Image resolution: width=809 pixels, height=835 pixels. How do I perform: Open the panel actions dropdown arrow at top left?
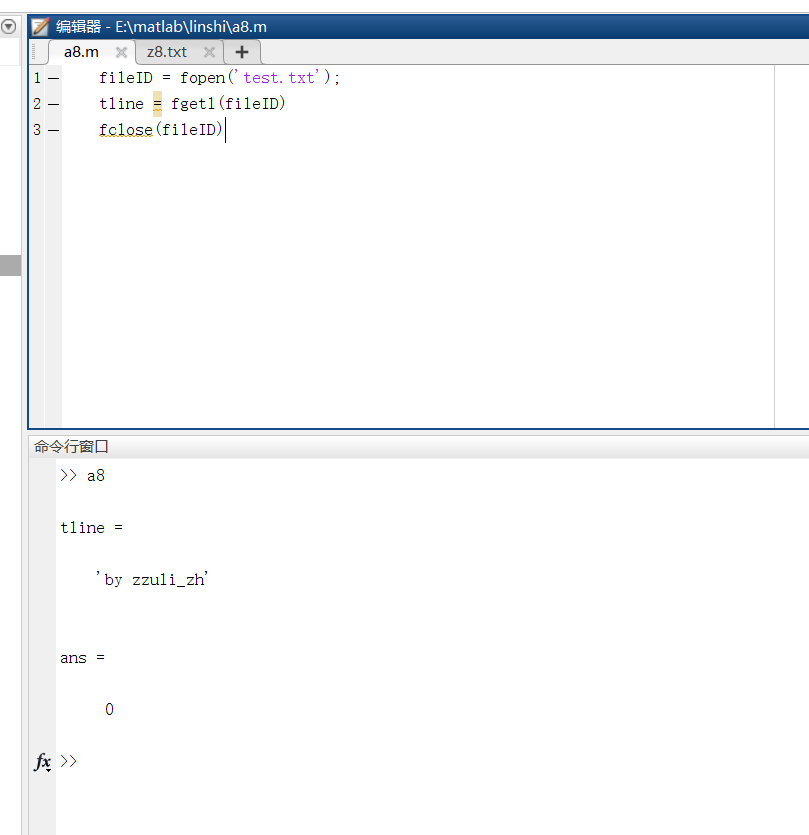click(9, 26)
